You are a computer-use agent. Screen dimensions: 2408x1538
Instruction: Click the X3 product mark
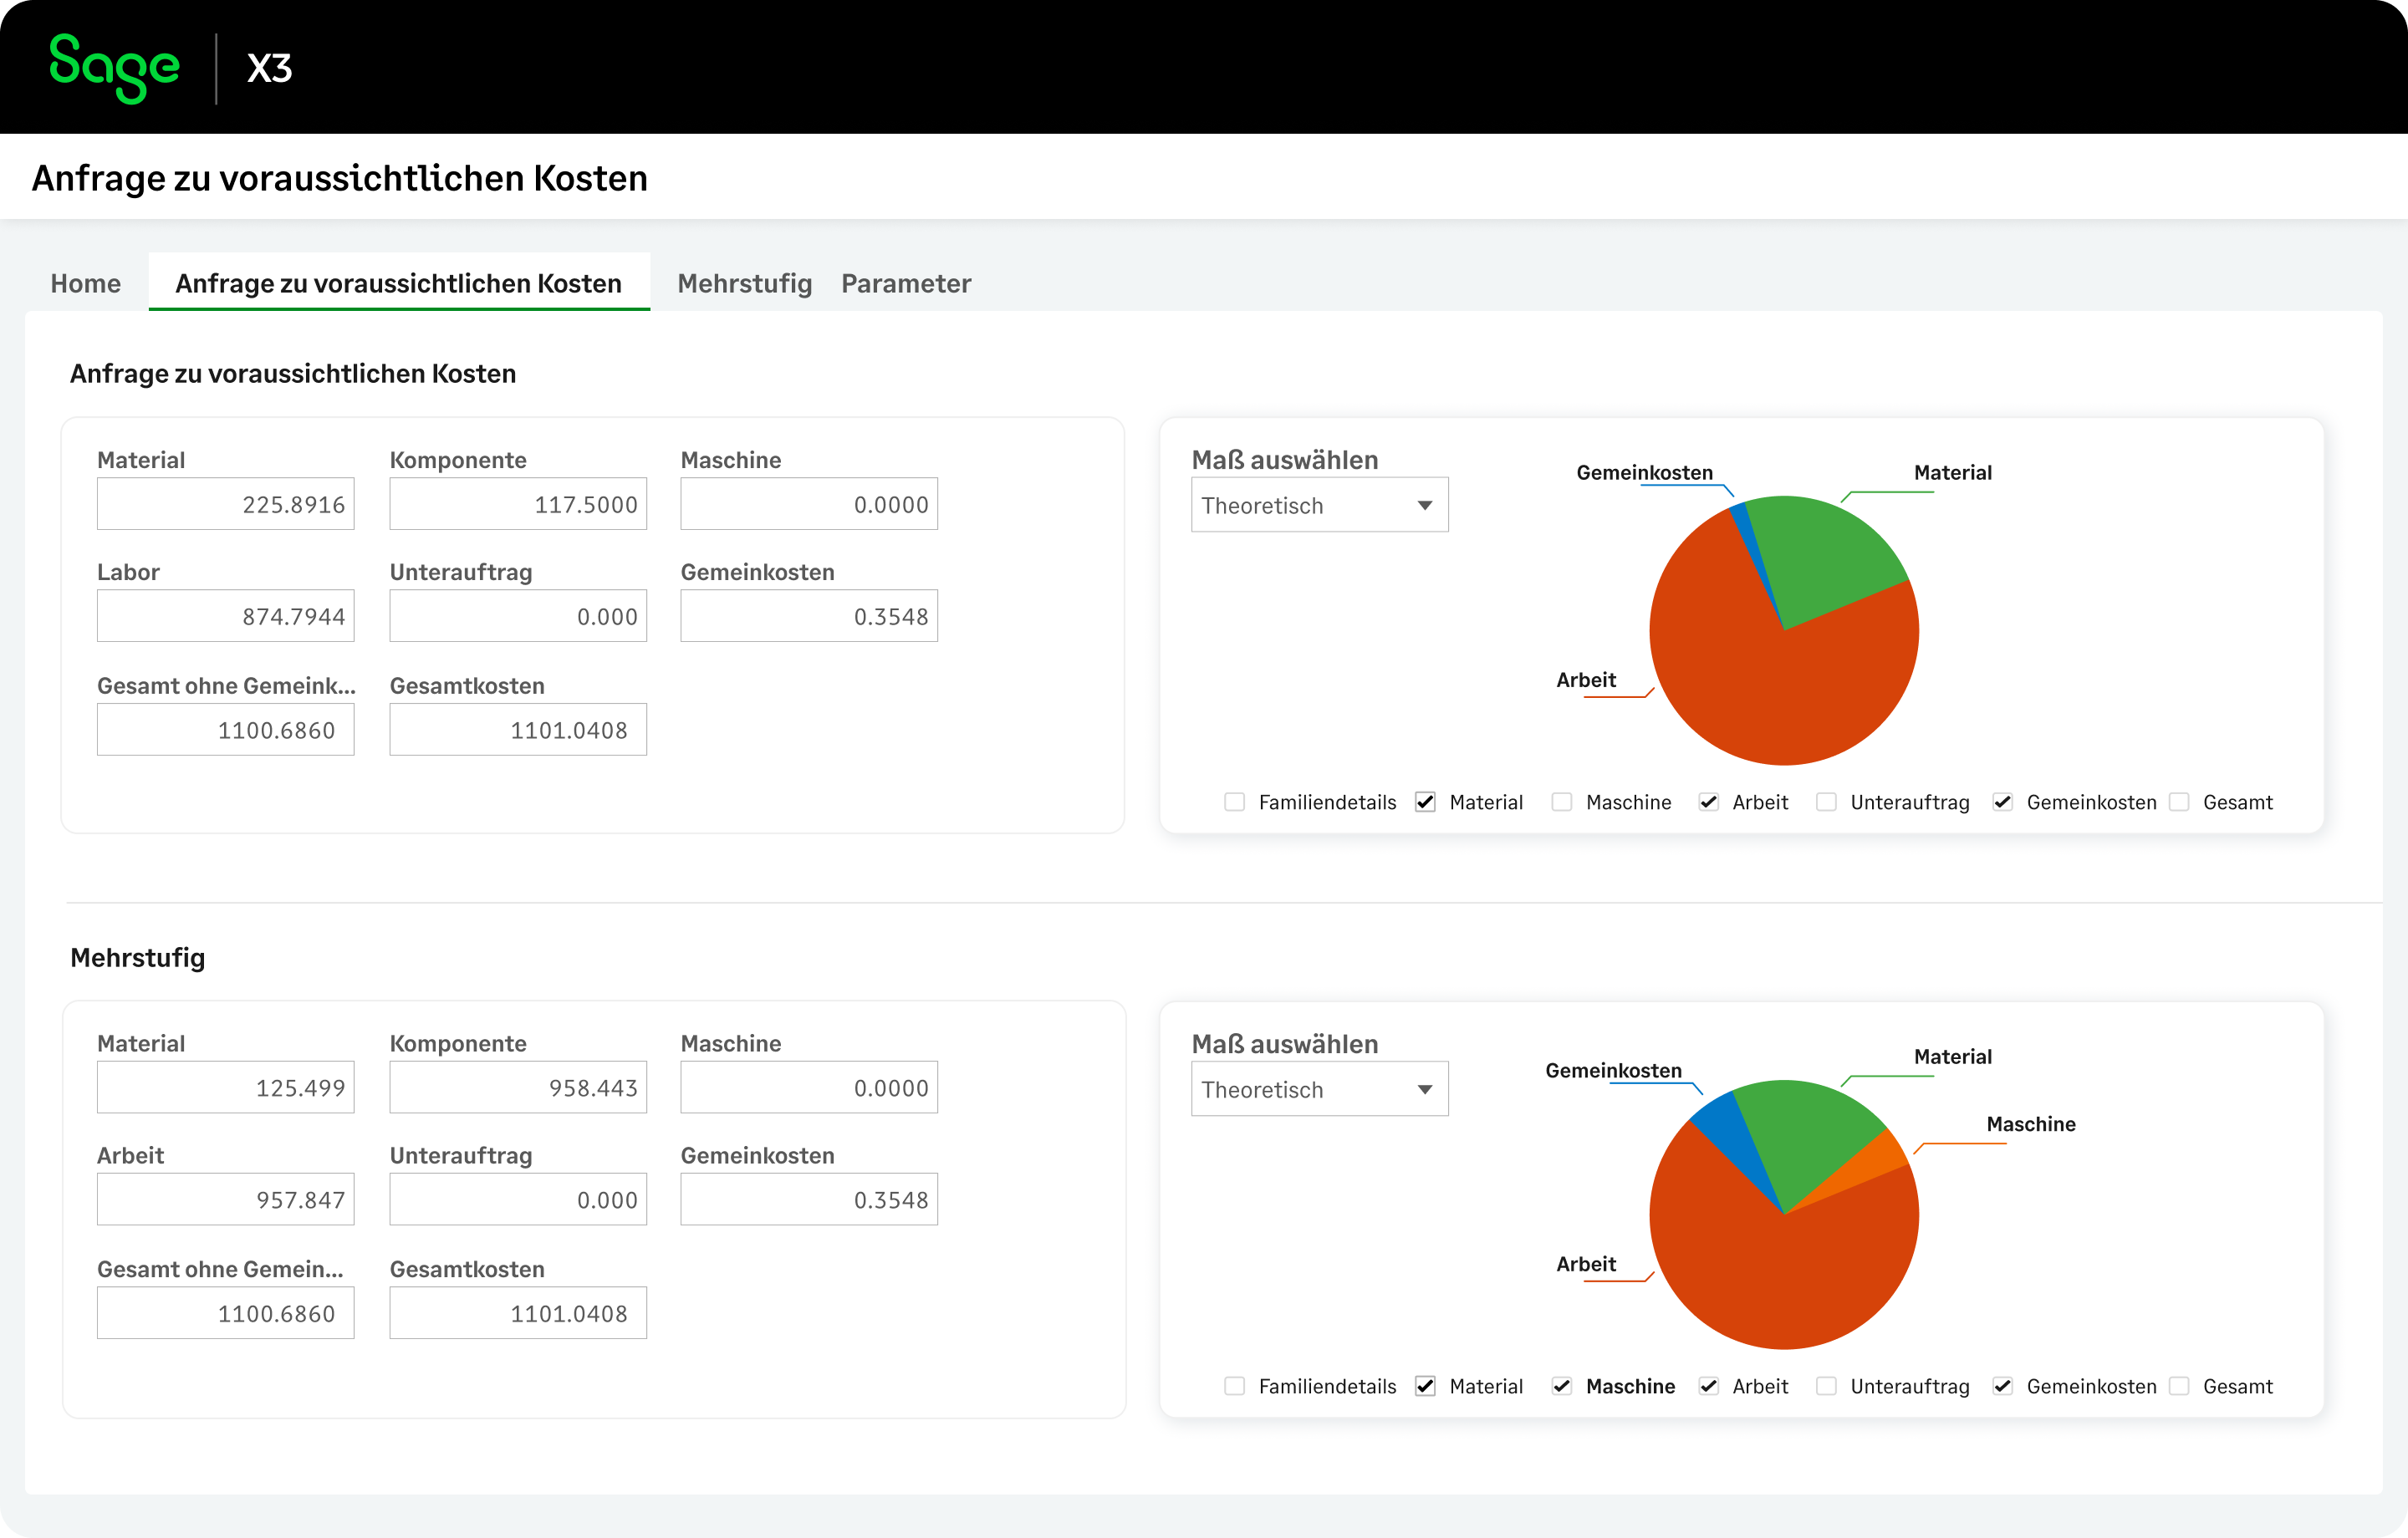coord(269,68)
